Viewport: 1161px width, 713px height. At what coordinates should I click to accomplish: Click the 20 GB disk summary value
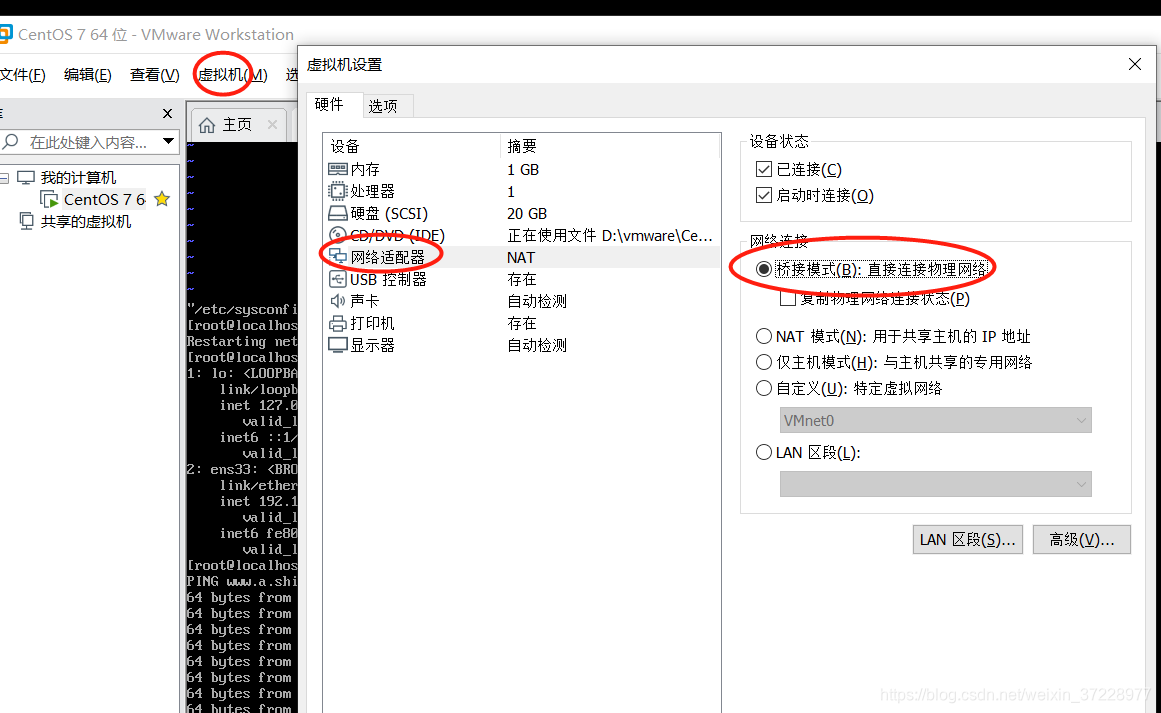pyautogui.click(x=527, y=213)
